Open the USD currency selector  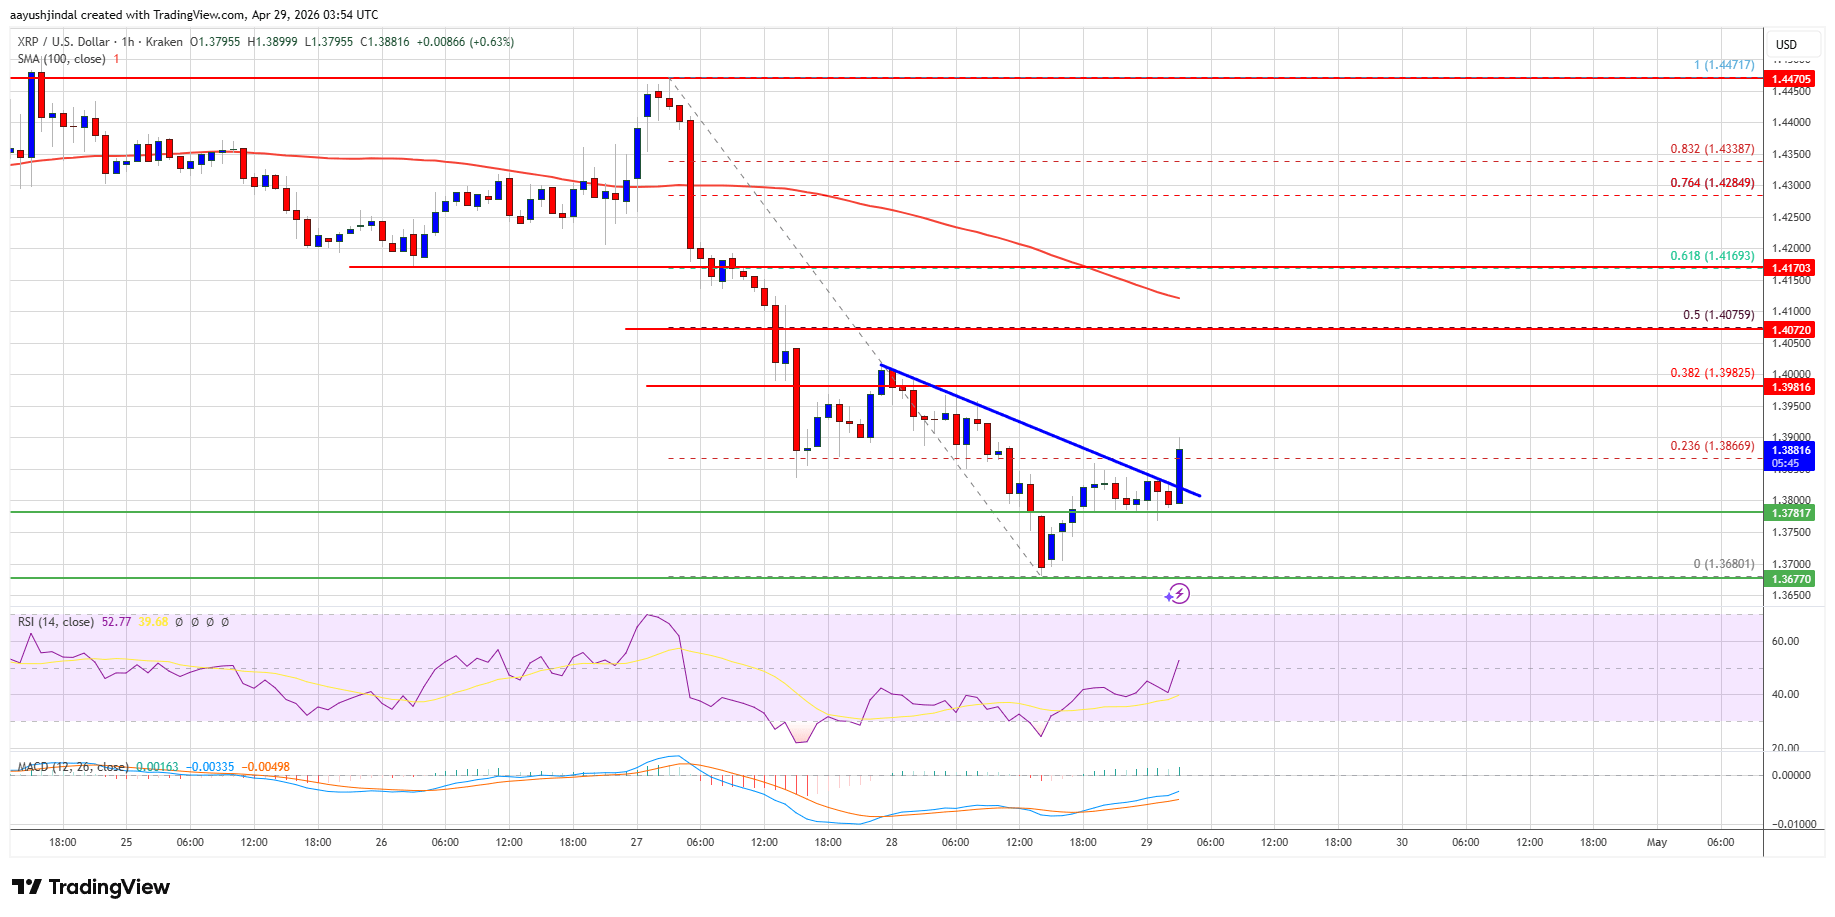coord(1786,44)
